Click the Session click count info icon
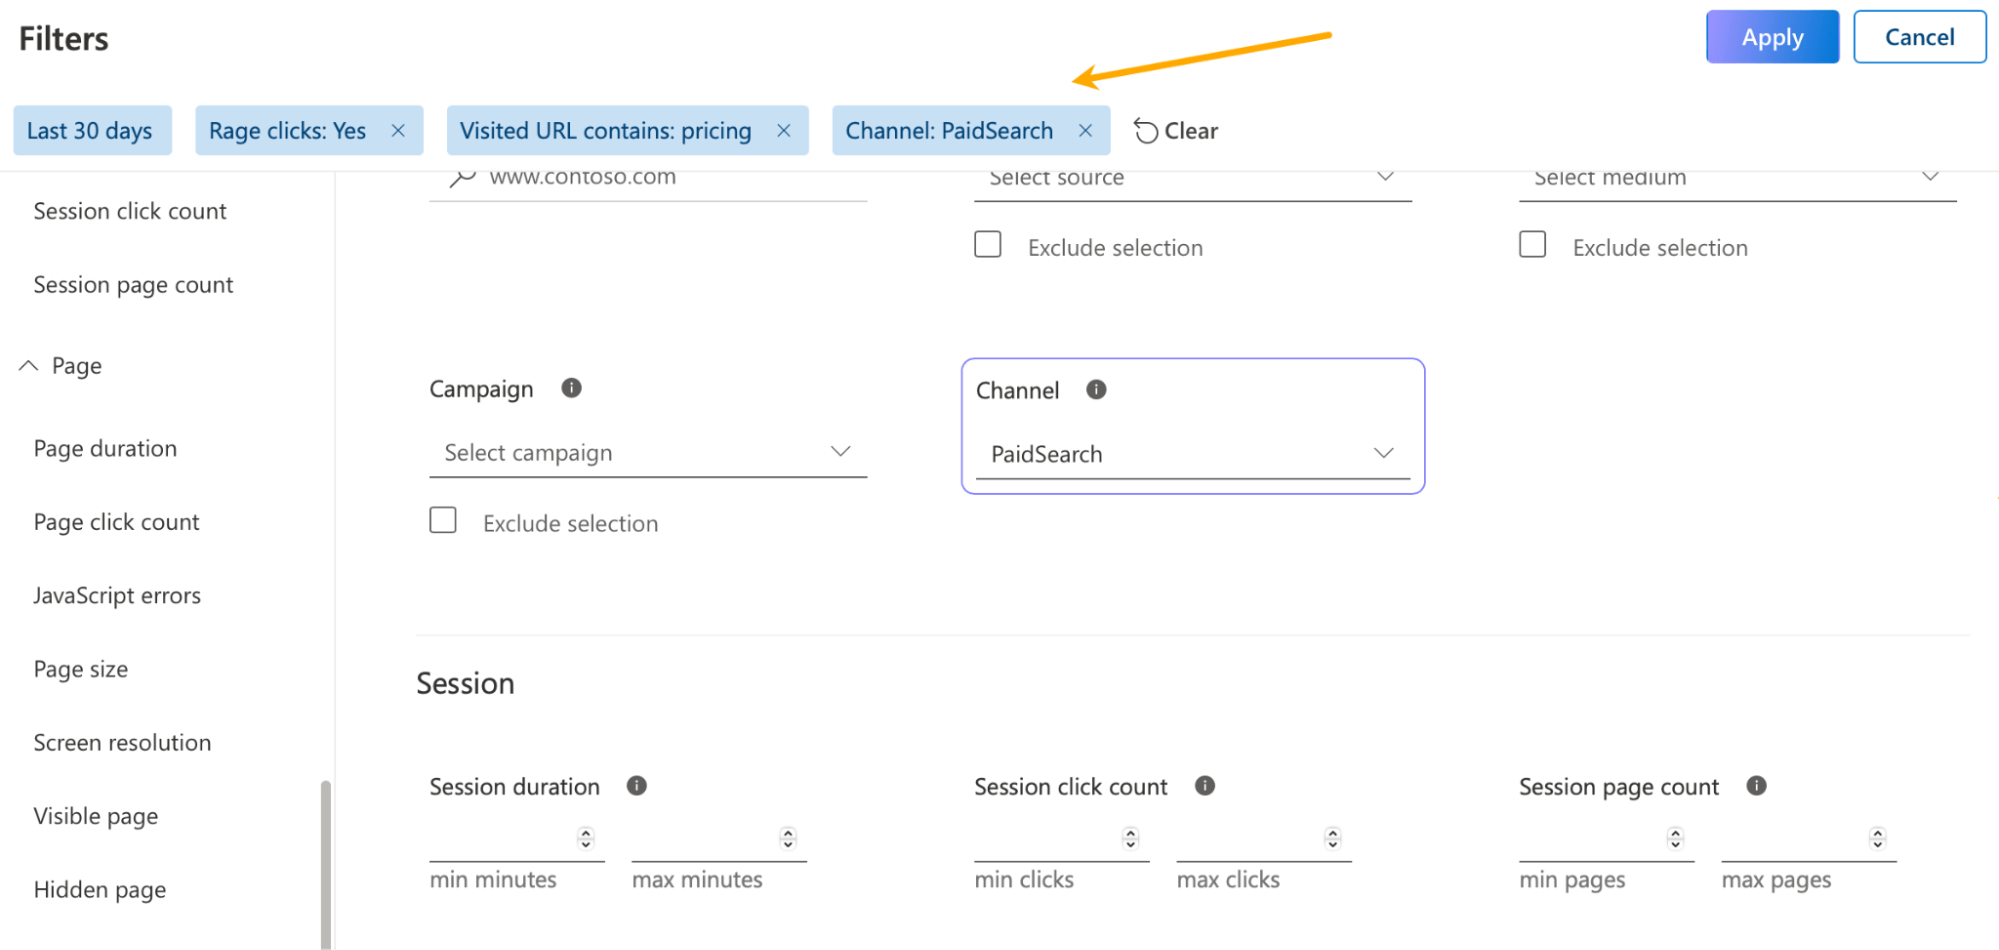 pyautogui.click(x=1205, y=786)
